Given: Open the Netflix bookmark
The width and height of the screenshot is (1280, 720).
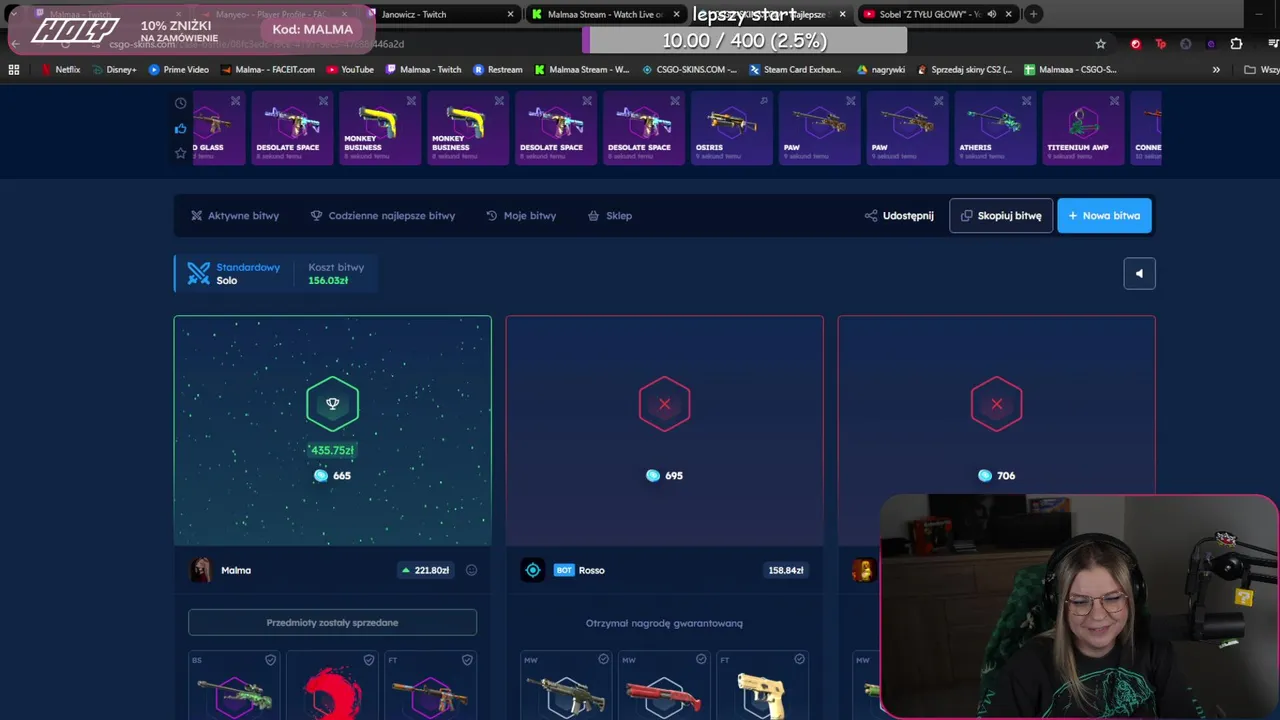Looking at the screenshot, I should (x=60, y=70).
